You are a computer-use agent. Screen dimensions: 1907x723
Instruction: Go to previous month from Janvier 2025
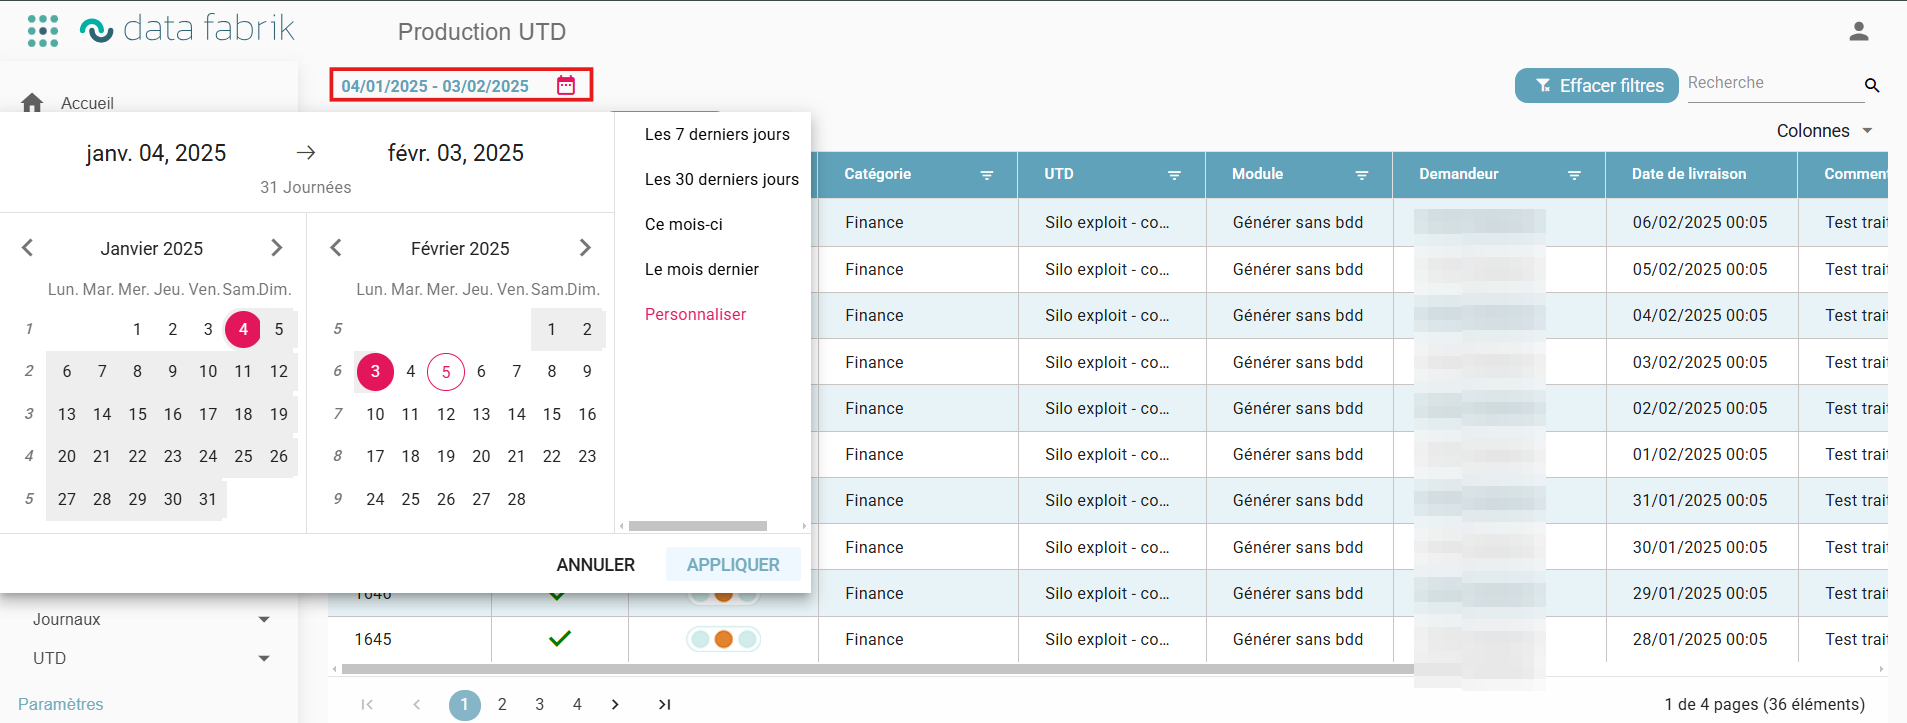pos(28,248)
